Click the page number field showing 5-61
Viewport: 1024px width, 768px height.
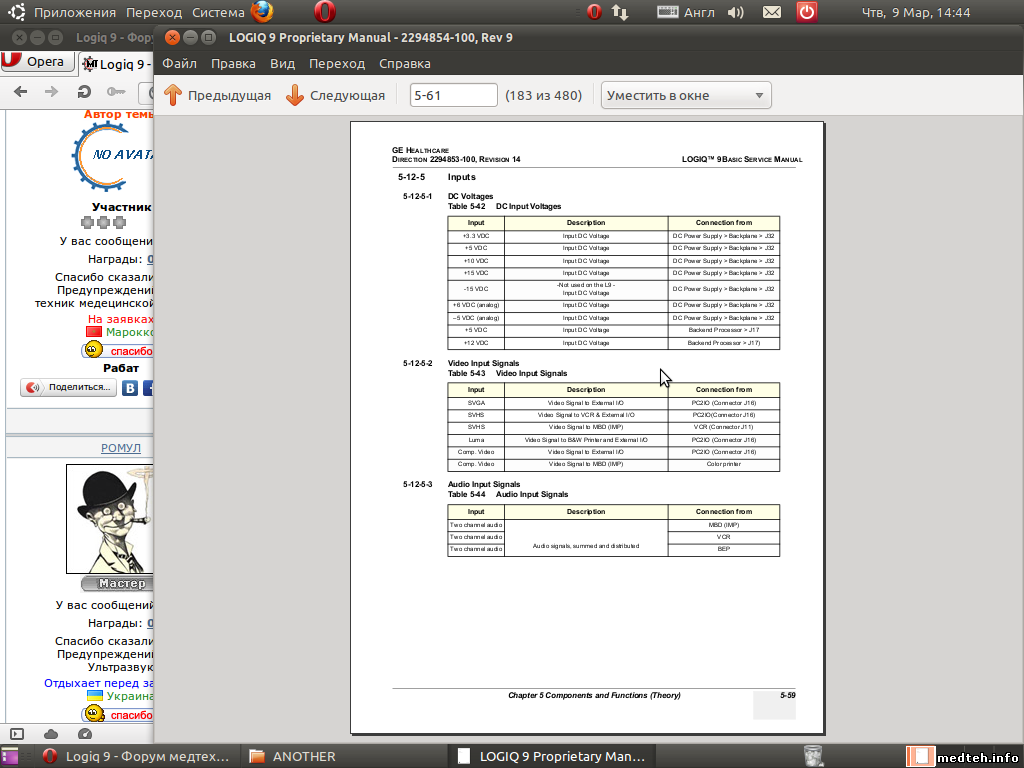[x=454, y=95]
